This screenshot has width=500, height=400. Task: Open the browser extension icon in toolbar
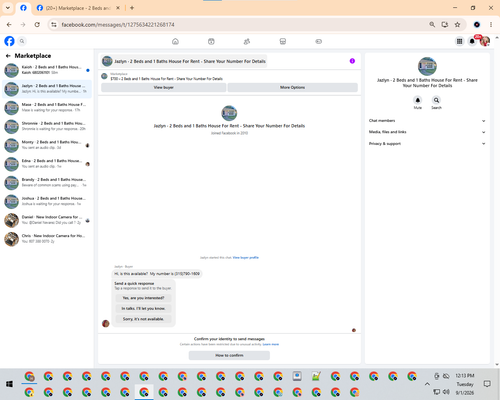click(477, 25)
